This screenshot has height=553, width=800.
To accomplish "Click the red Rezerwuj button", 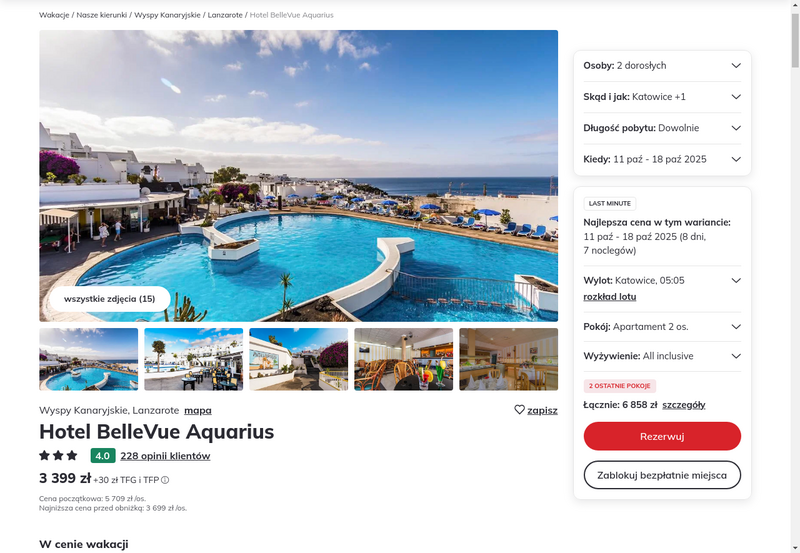I will pyautogui.click(x=662, y=436).
